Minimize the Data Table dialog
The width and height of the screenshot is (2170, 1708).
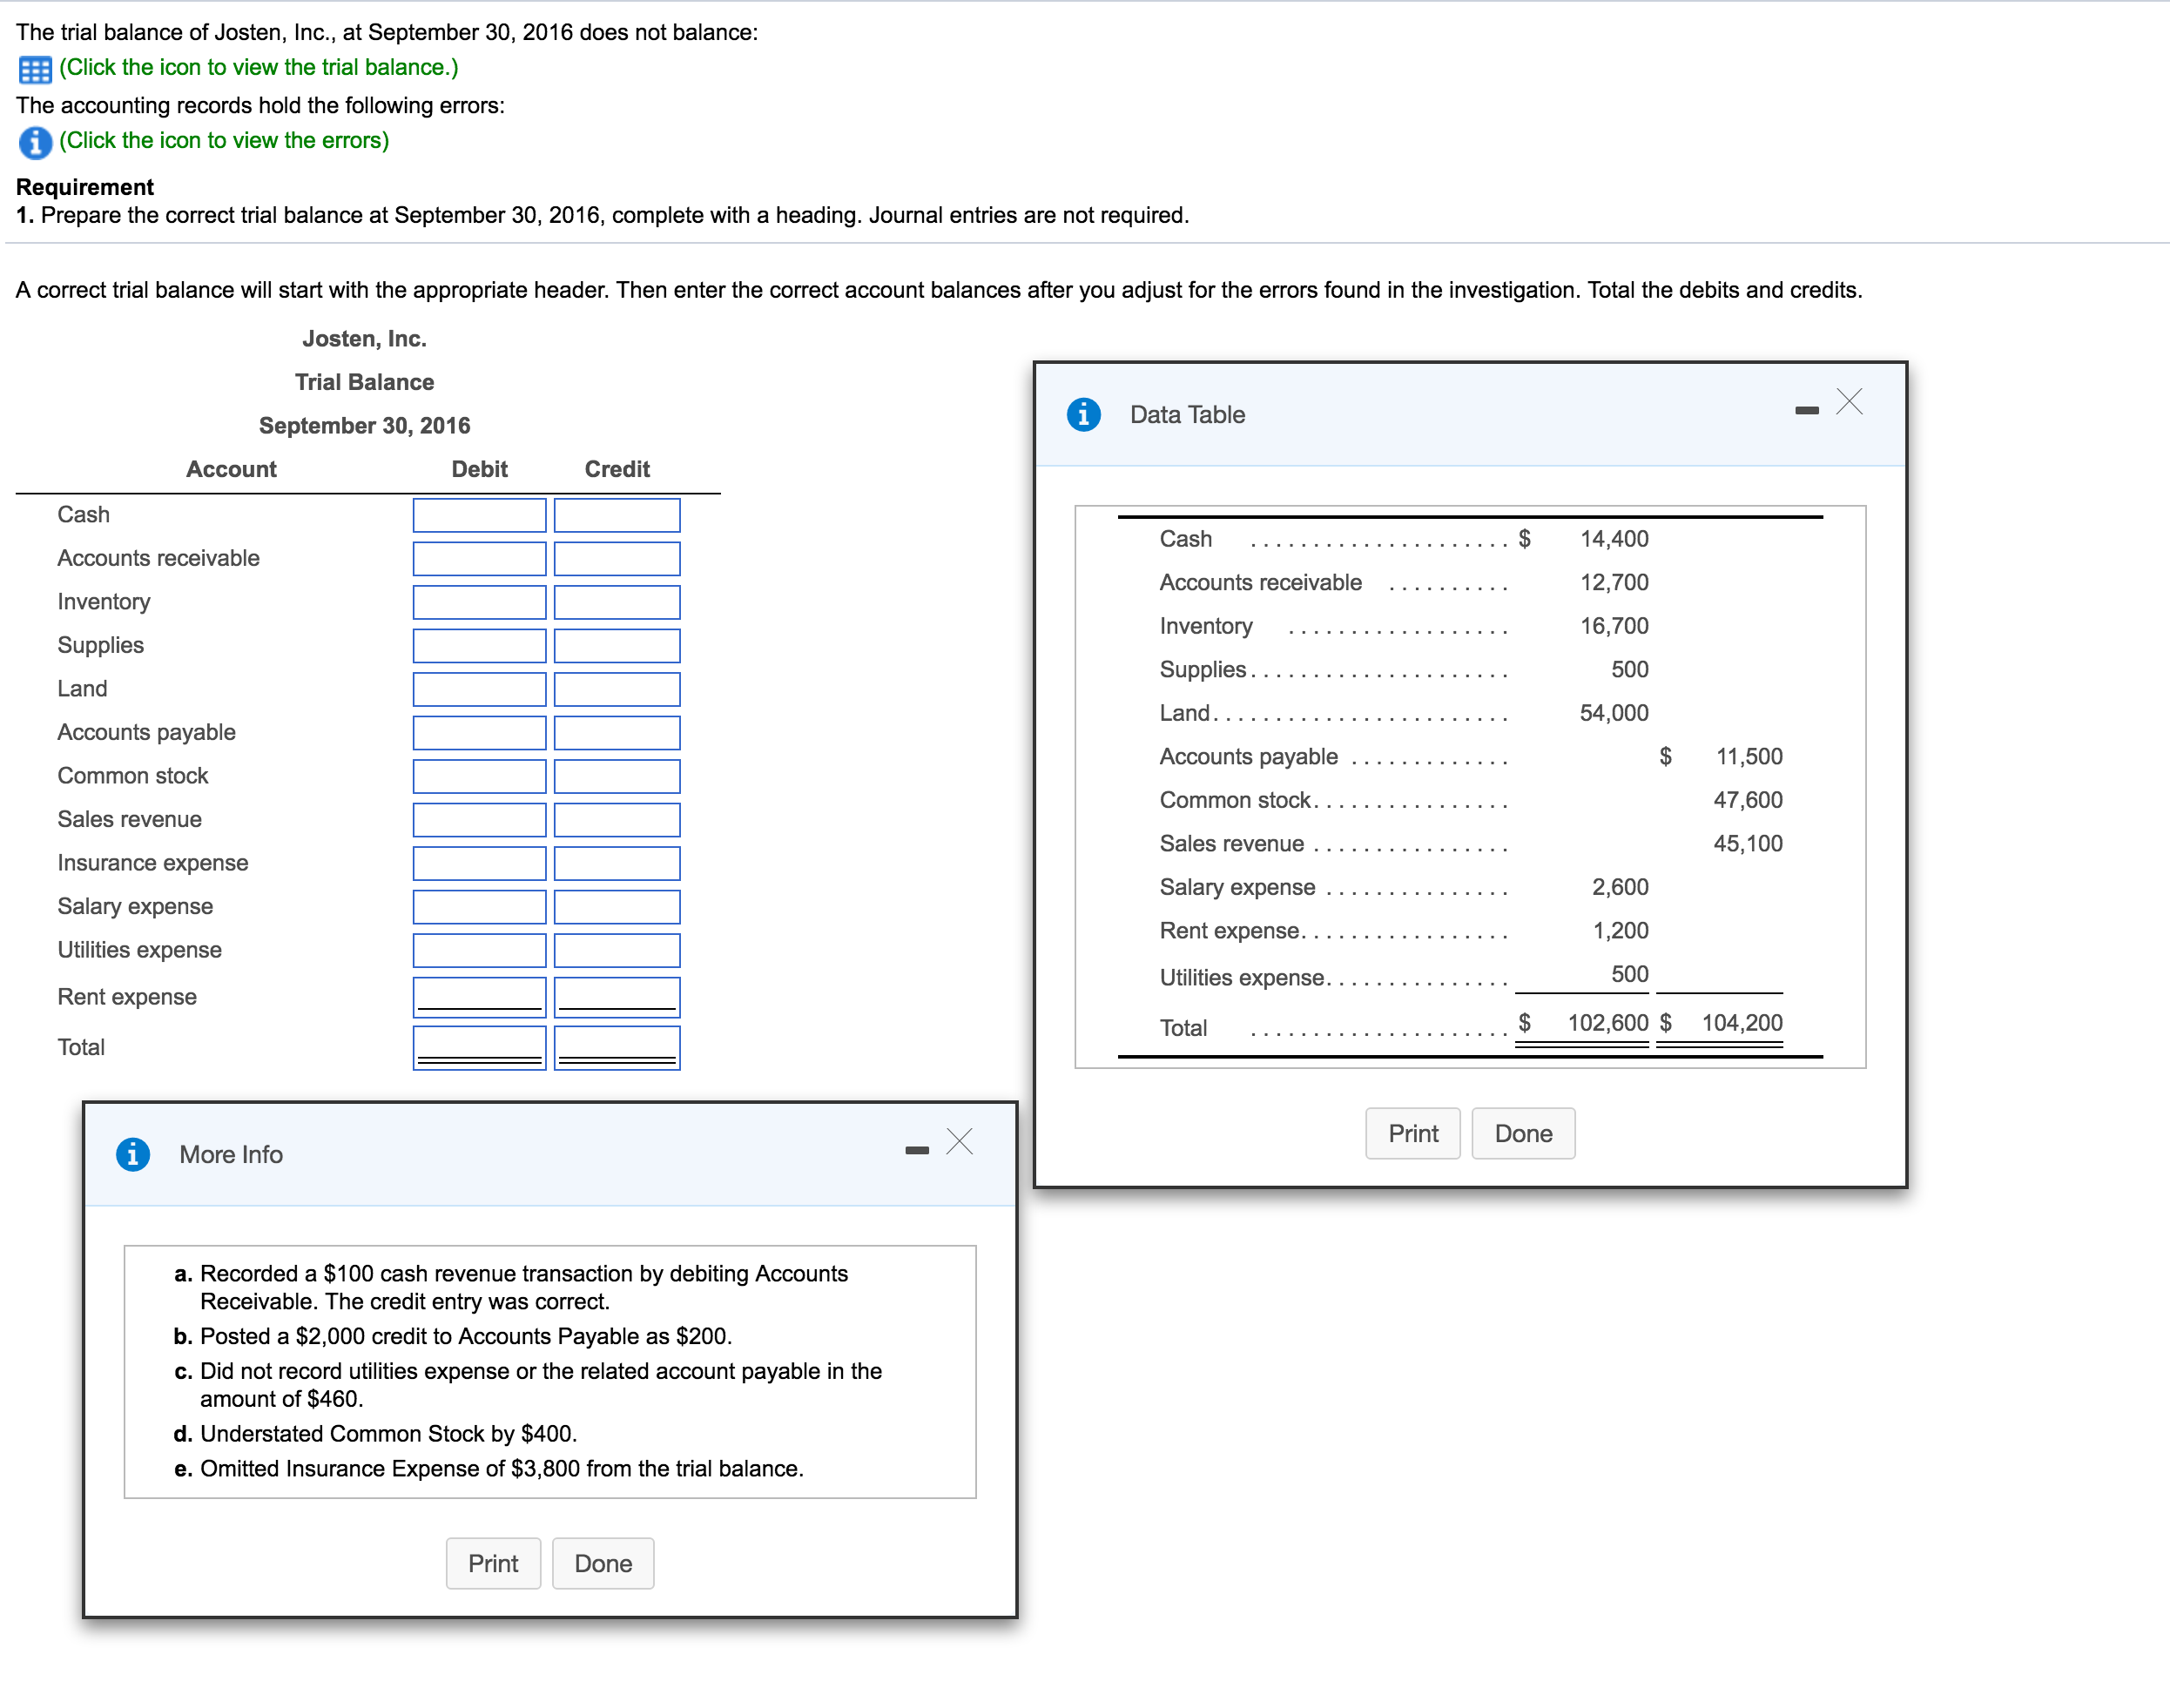(x=1806, y=410)
